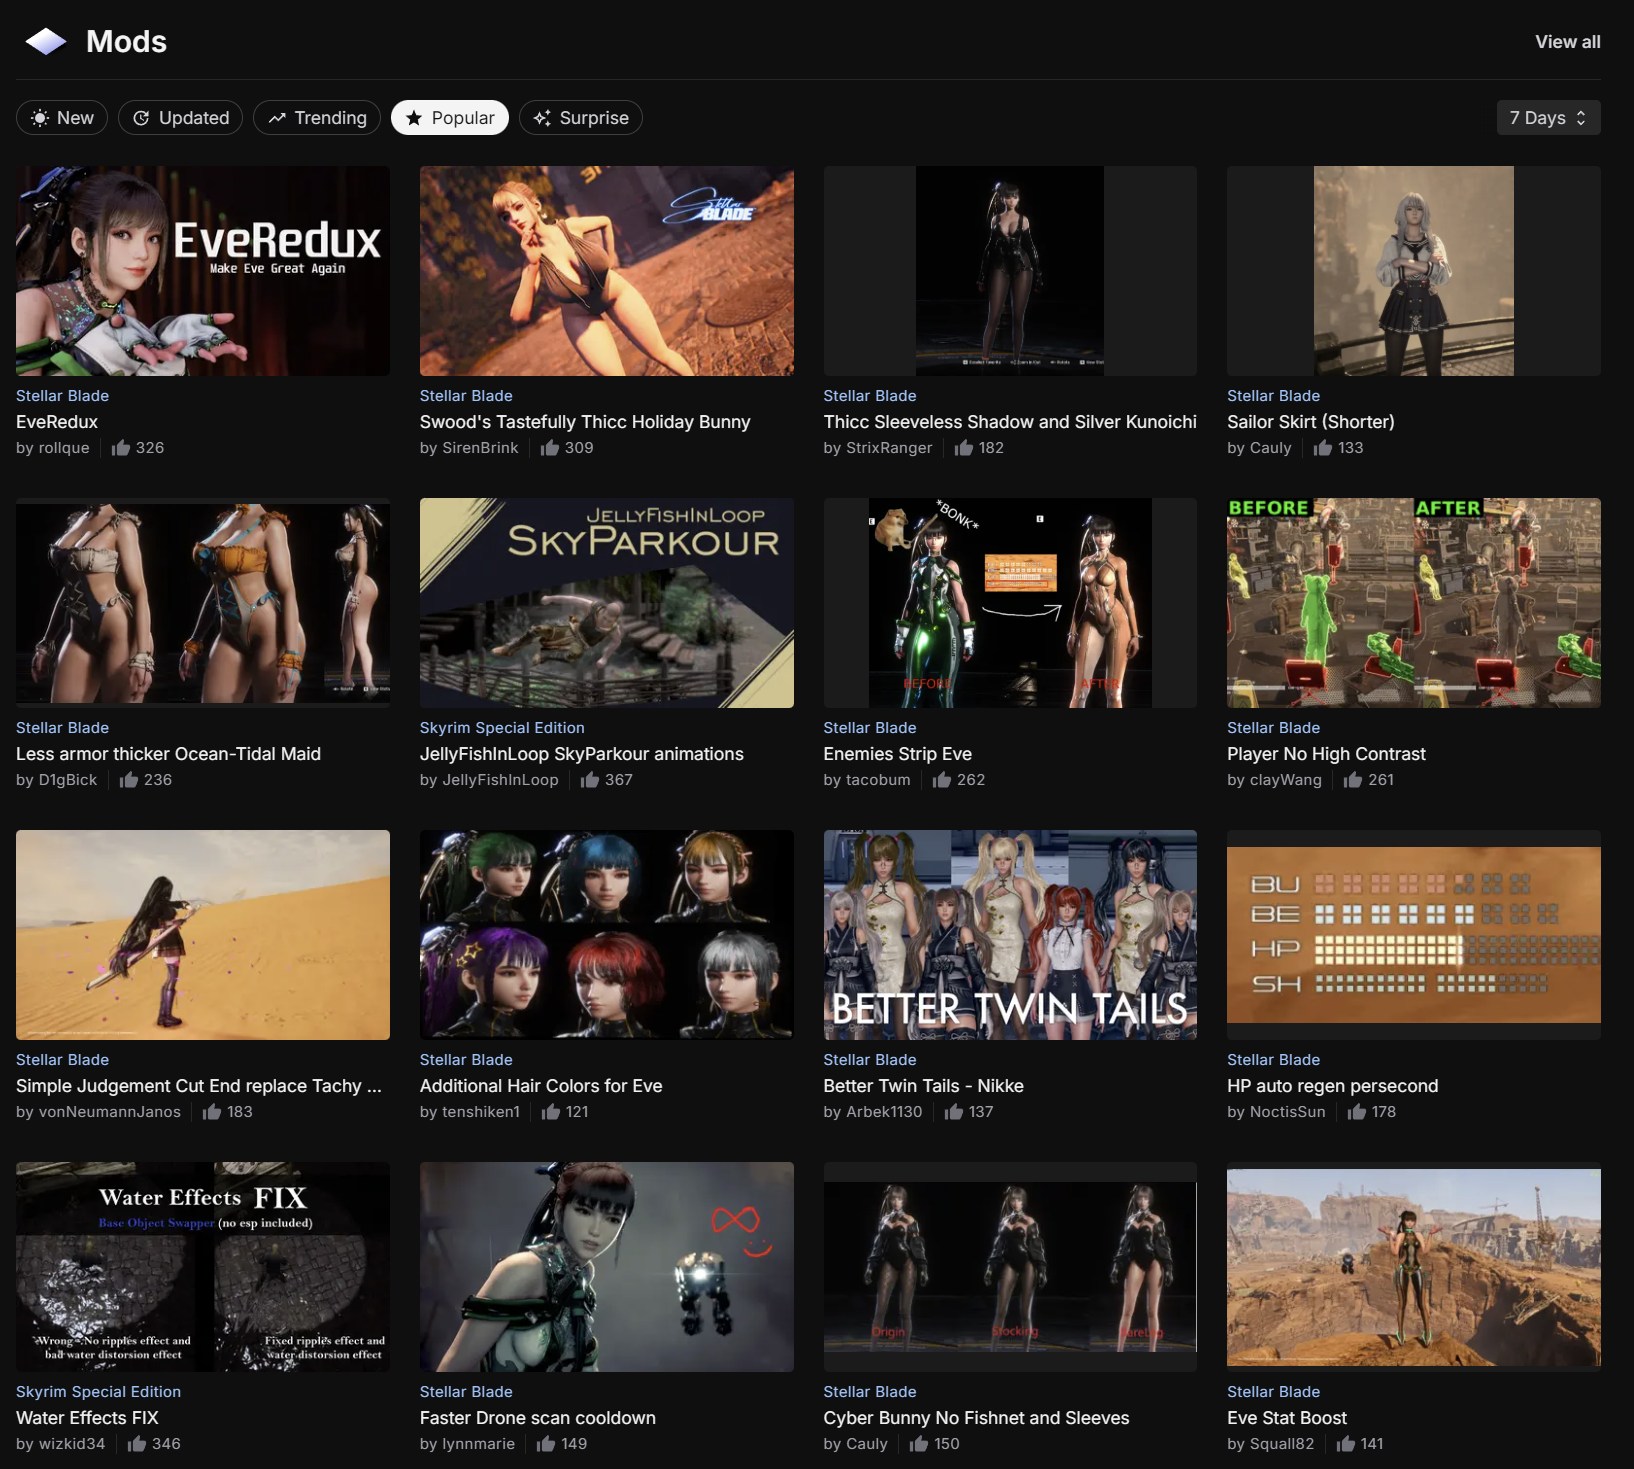
Task: Click the Mods diamond logo icon
Action: 46,41
